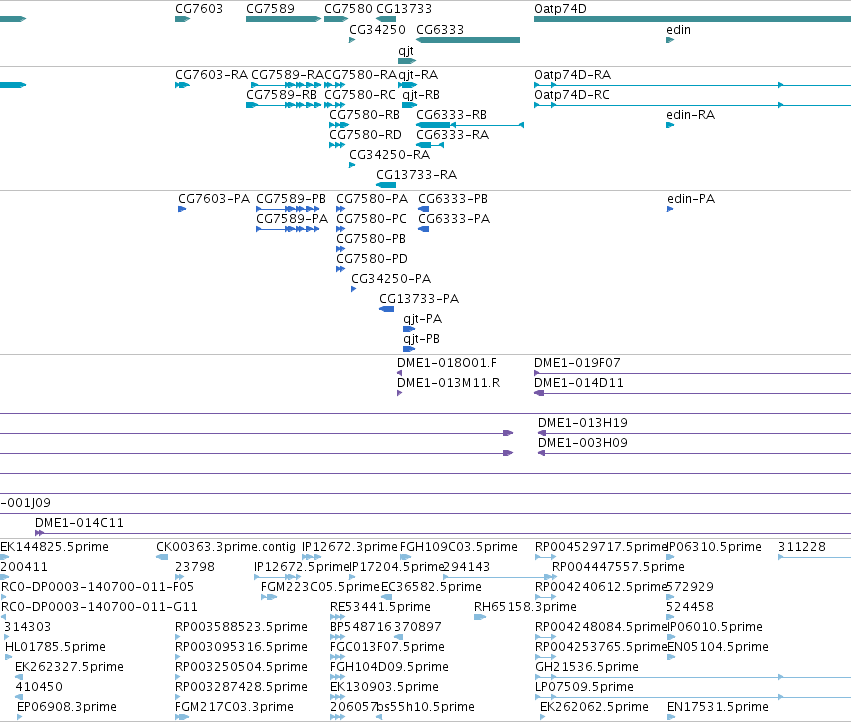
Task: Select the EK130903.5prime EST label
Action: (384, 687)
